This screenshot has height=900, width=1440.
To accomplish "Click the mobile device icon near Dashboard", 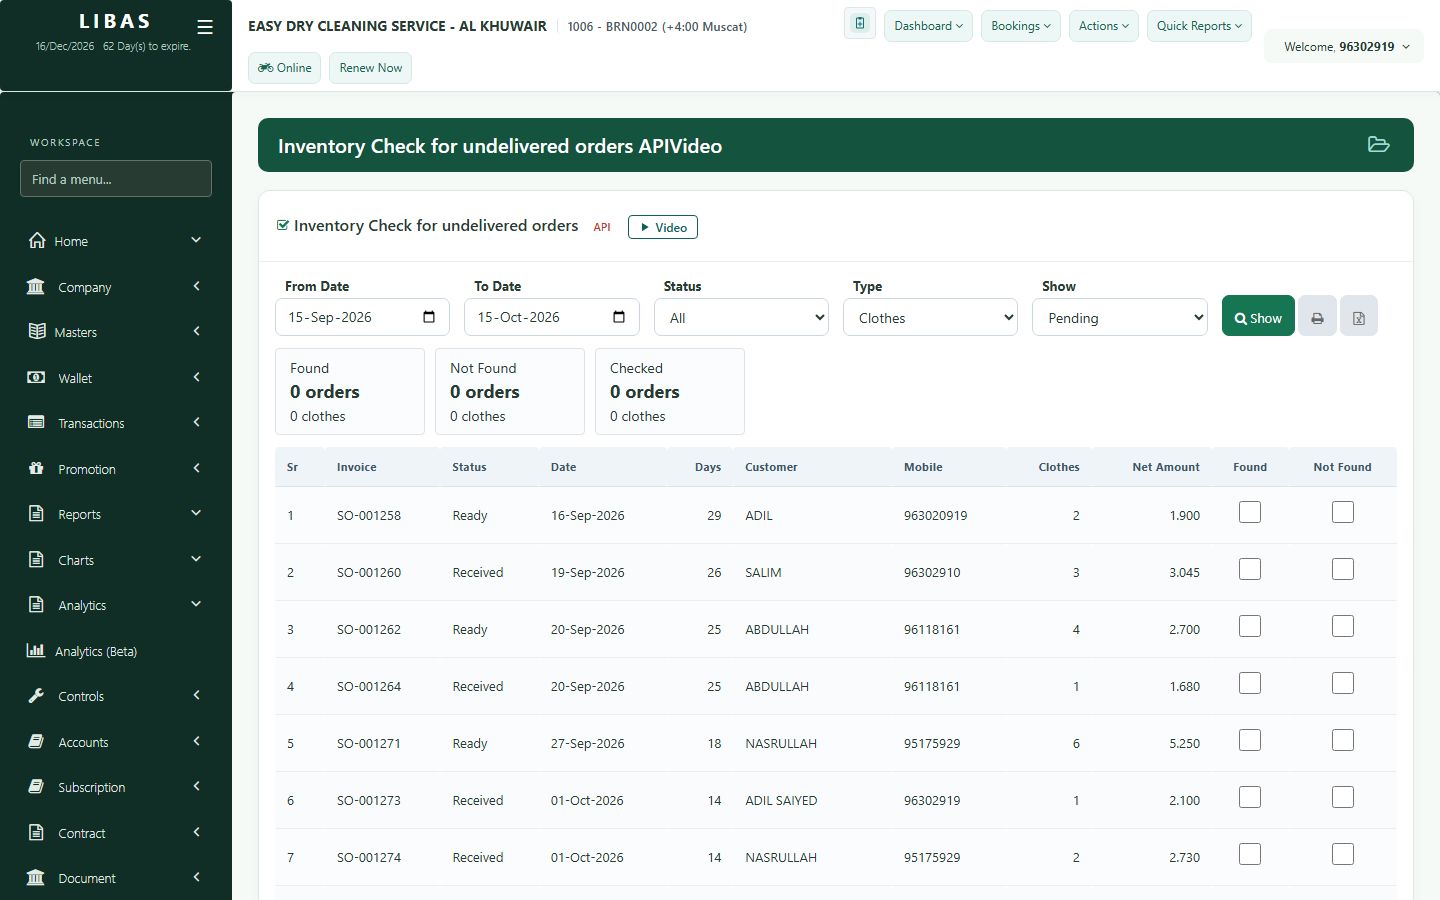I will click(x=860, y=24).
